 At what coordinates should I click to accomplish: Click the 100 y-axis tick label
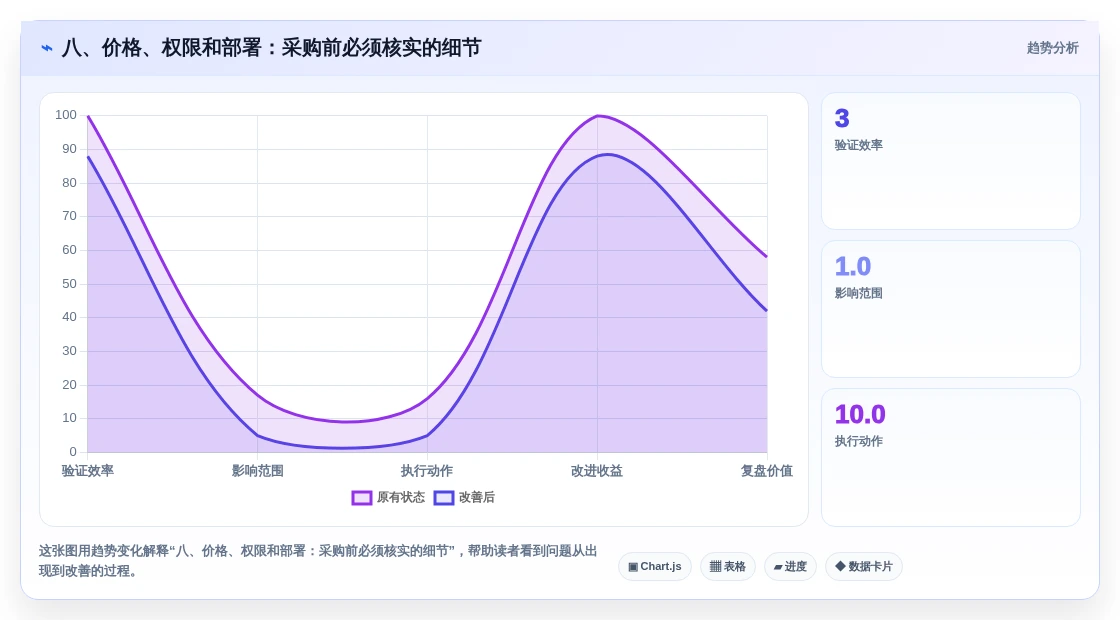(x=66, y=115)
